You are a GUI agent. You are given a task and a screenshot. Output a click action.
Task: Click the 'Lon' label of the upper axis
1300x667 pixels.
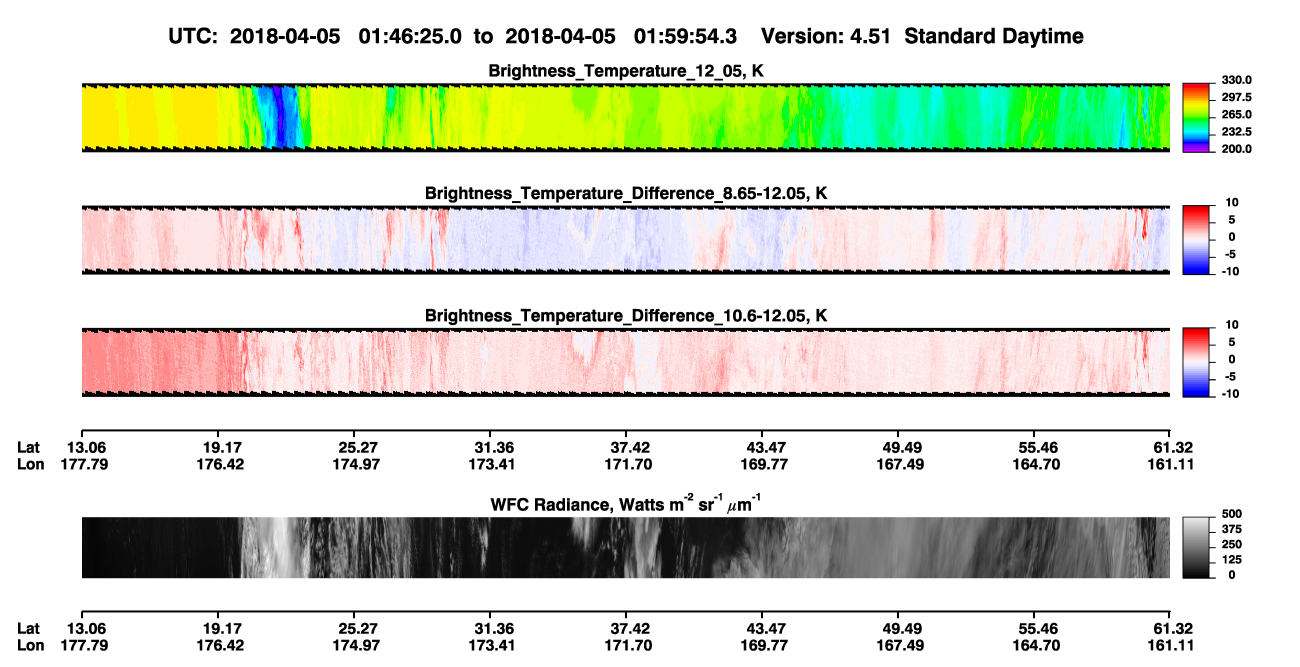(30, 464)
